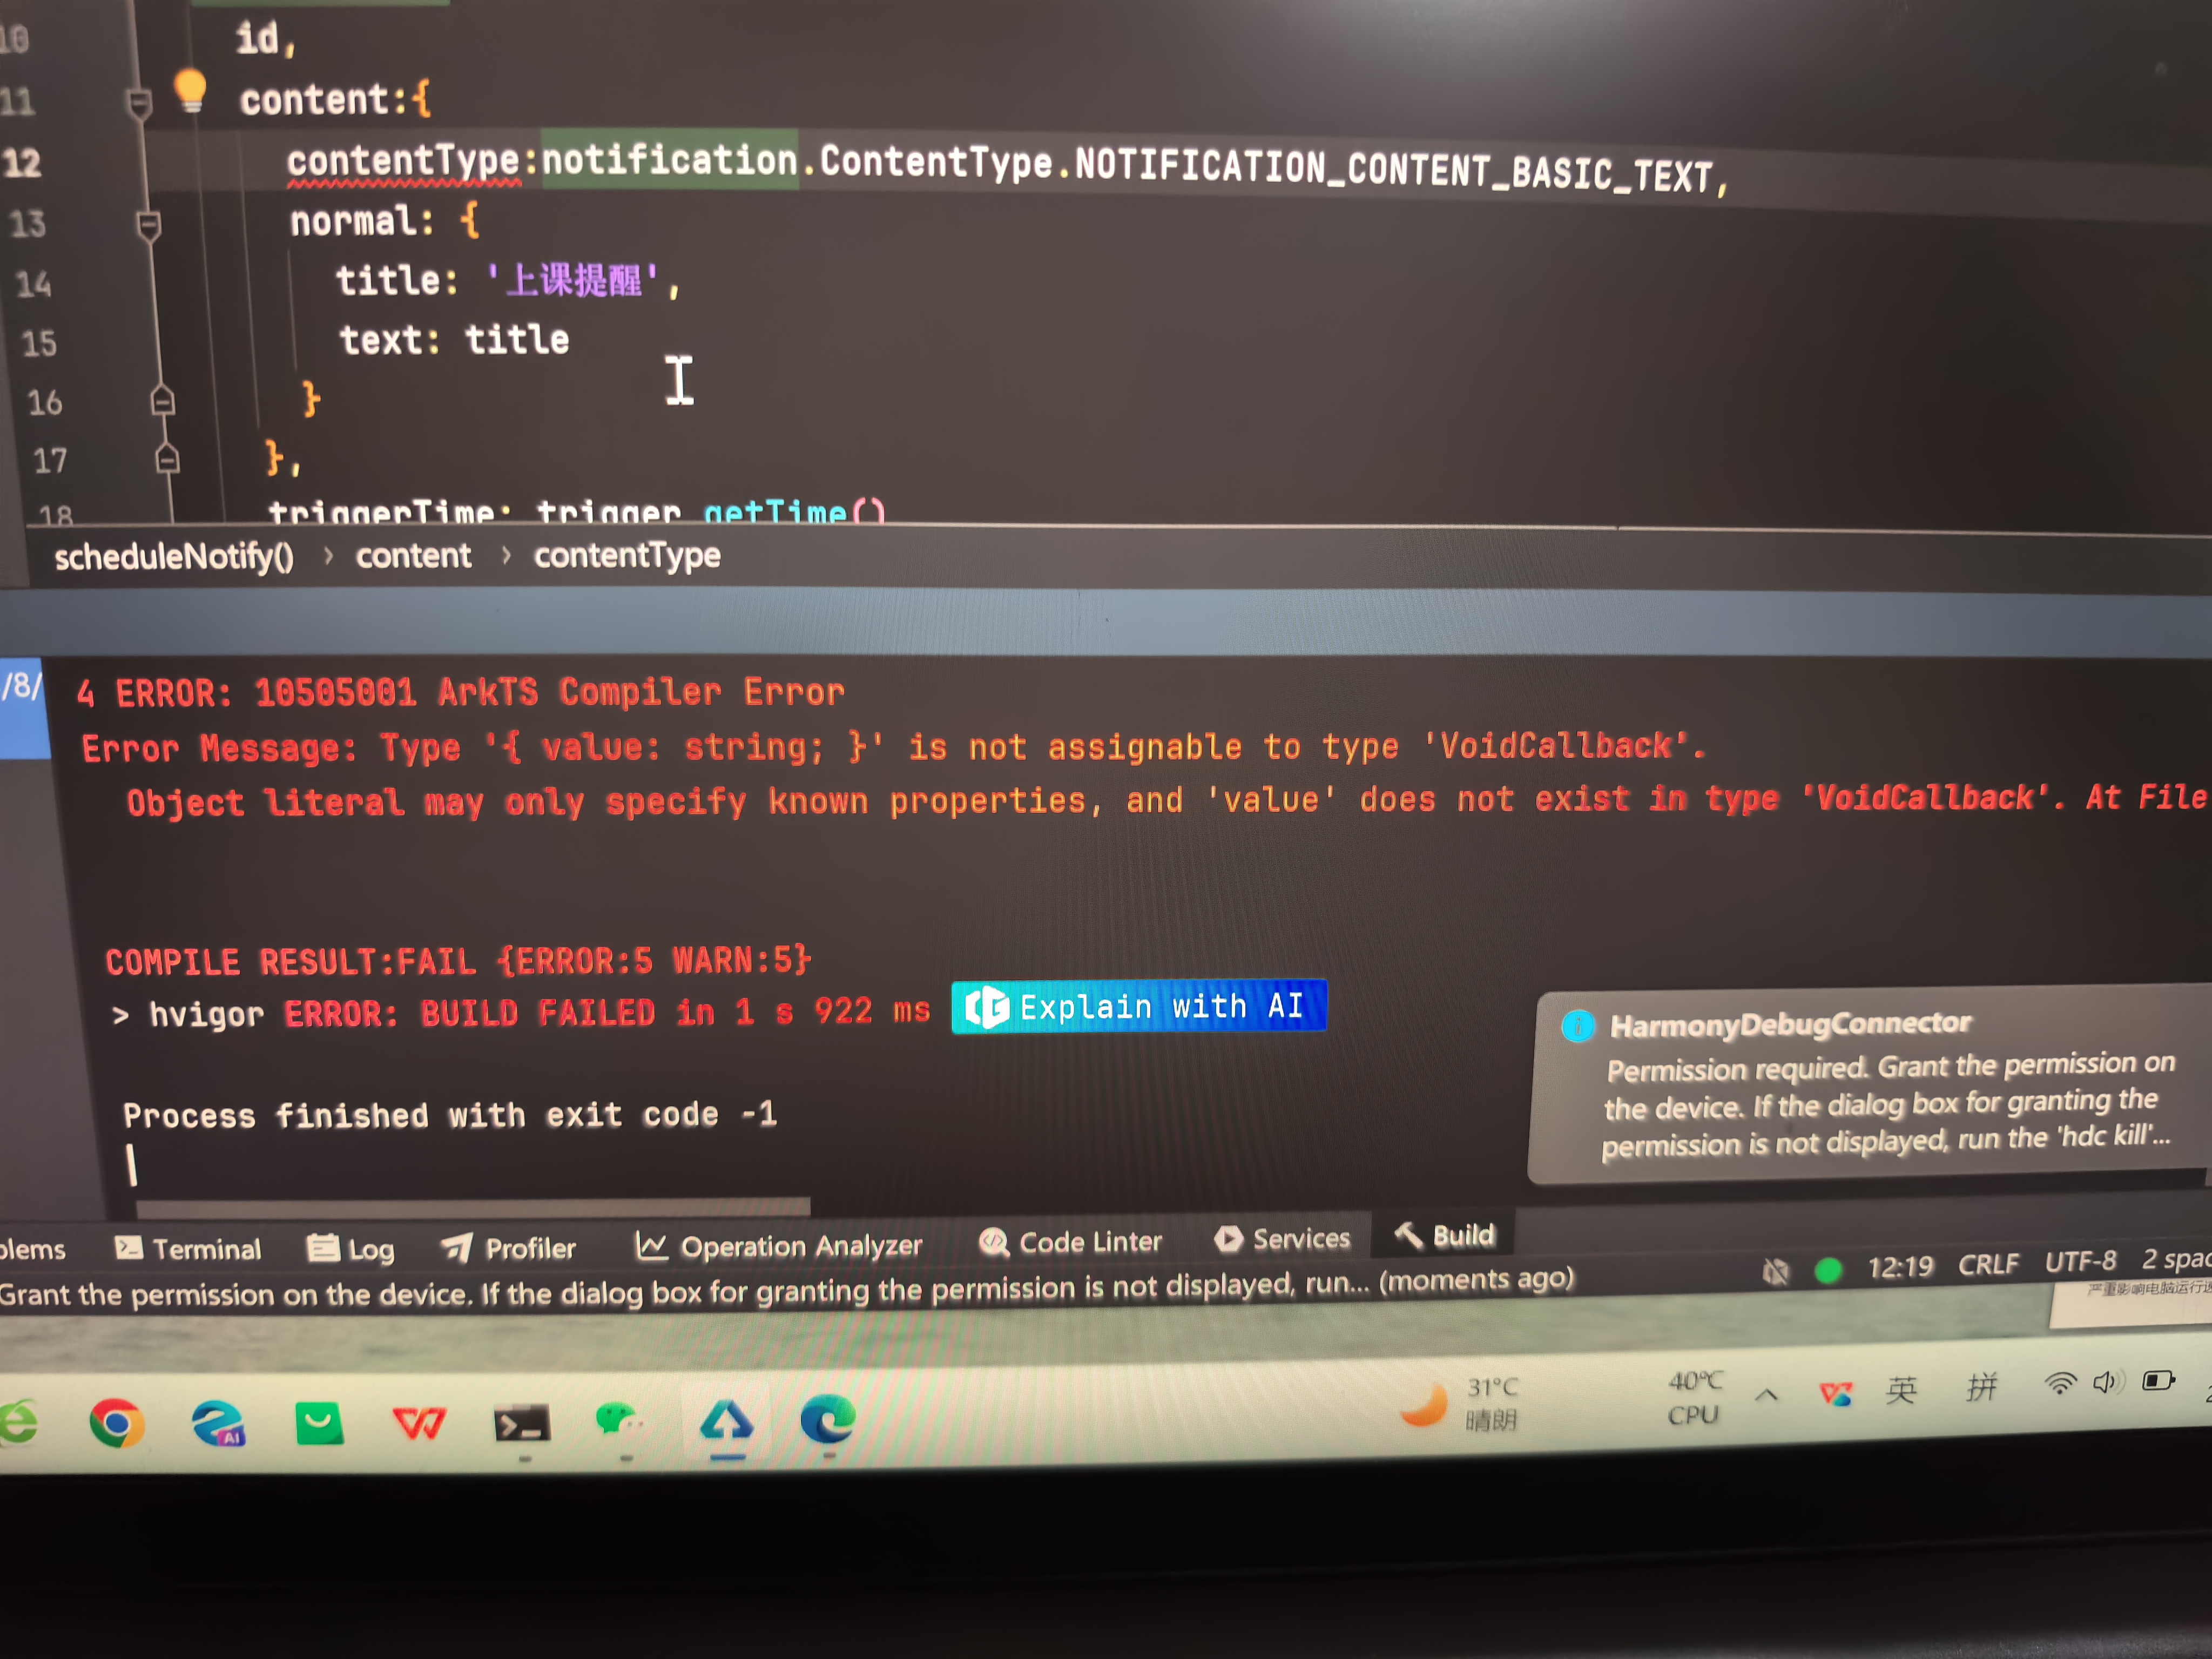Click the green status indicator dot
This screenshot has height=1659, width=2212.
tap(1828, 1270)
